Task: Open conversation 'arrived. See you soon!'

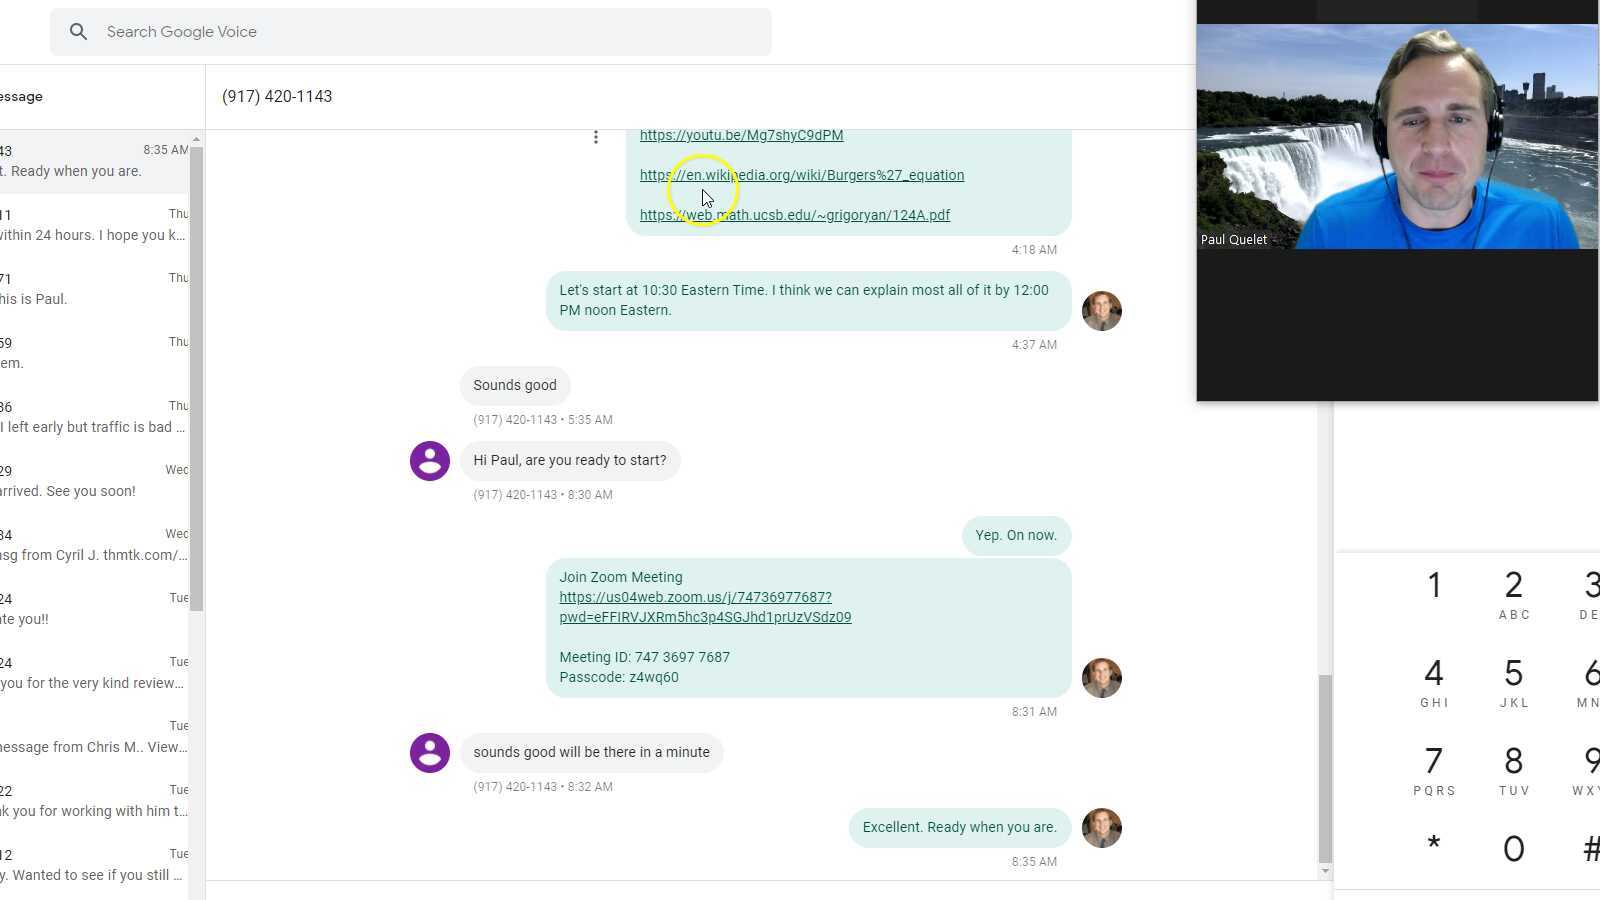Action: 94,481
